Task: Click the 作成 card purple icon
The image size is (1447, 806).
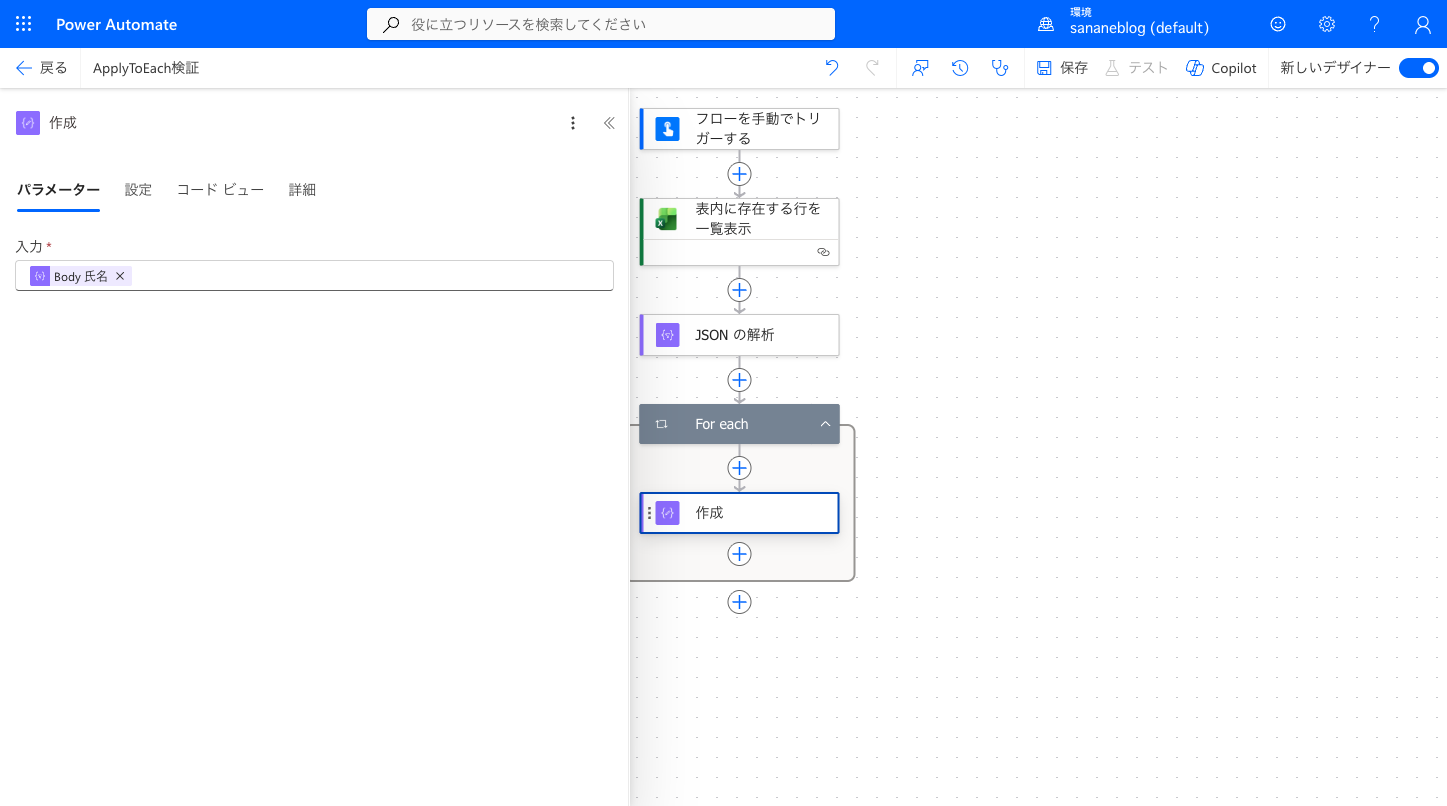Action: click(x=667, y=513)
